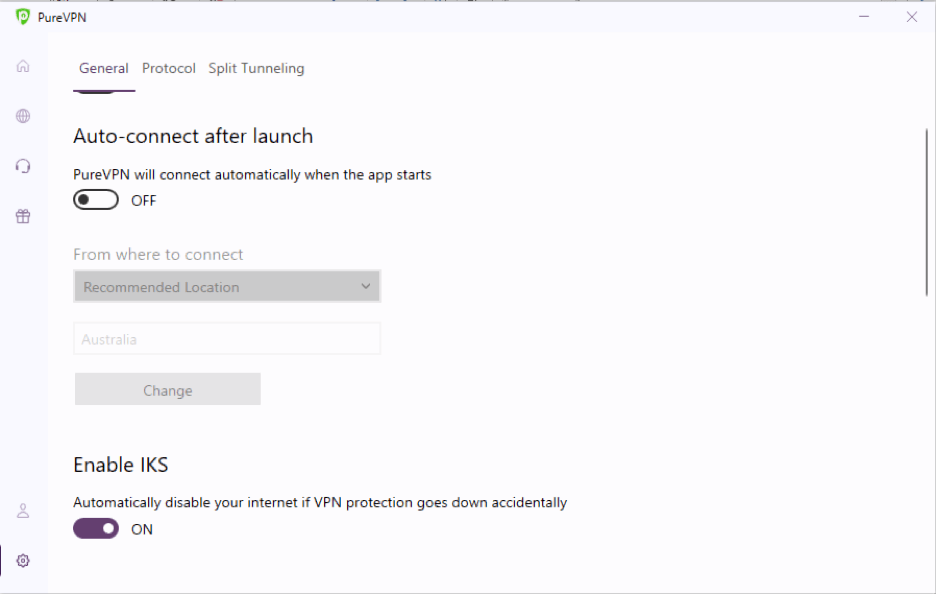Open the globe Locations icon in the sidebar
The height and width of the screenshot is (594, 936).
23,116
